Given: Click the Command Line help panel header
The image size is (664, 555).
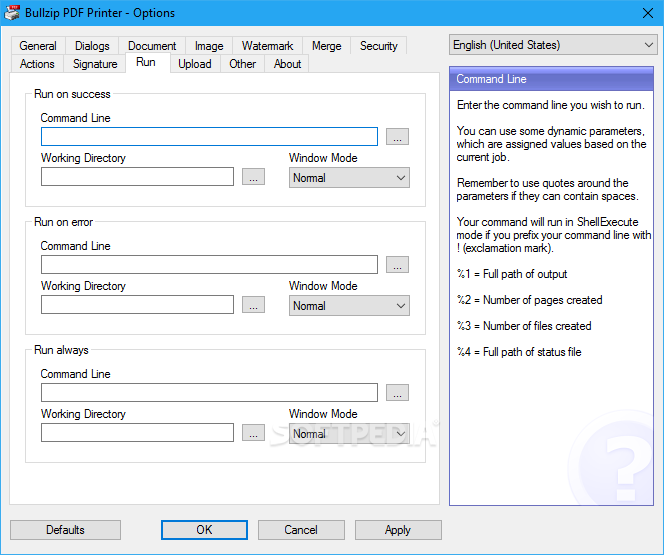Looking at the screenshot, I should [x=551, y=79].
